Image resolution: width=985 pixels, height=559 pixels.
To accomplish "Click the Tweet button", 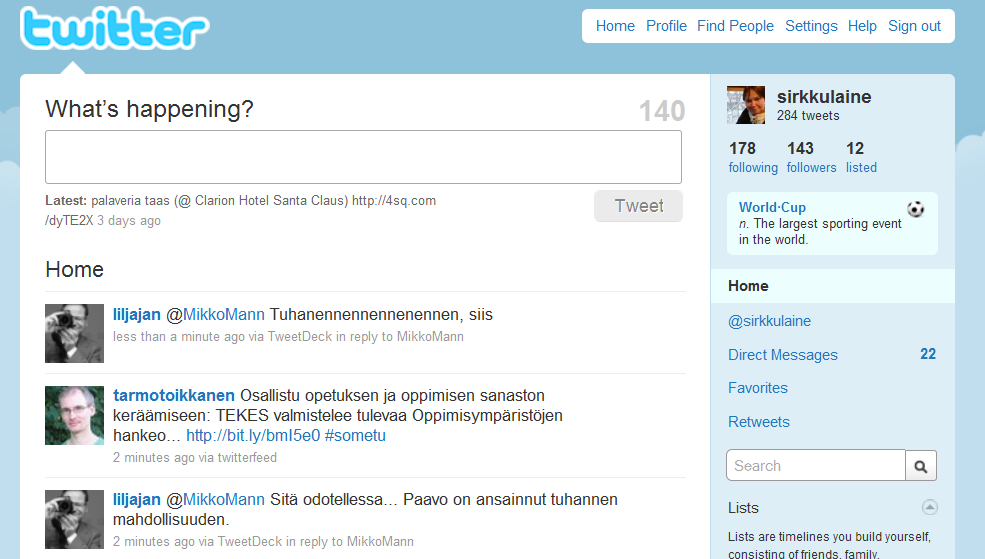I will (x=638, y=206).
